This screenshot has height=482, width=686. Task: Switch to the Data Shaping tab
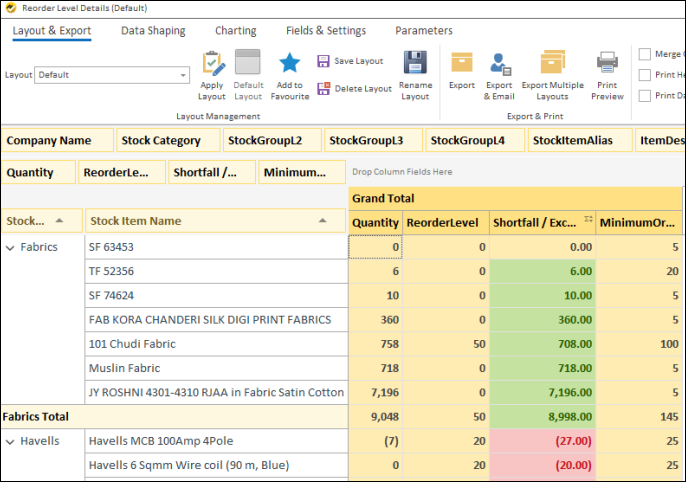tap(153, 31)
